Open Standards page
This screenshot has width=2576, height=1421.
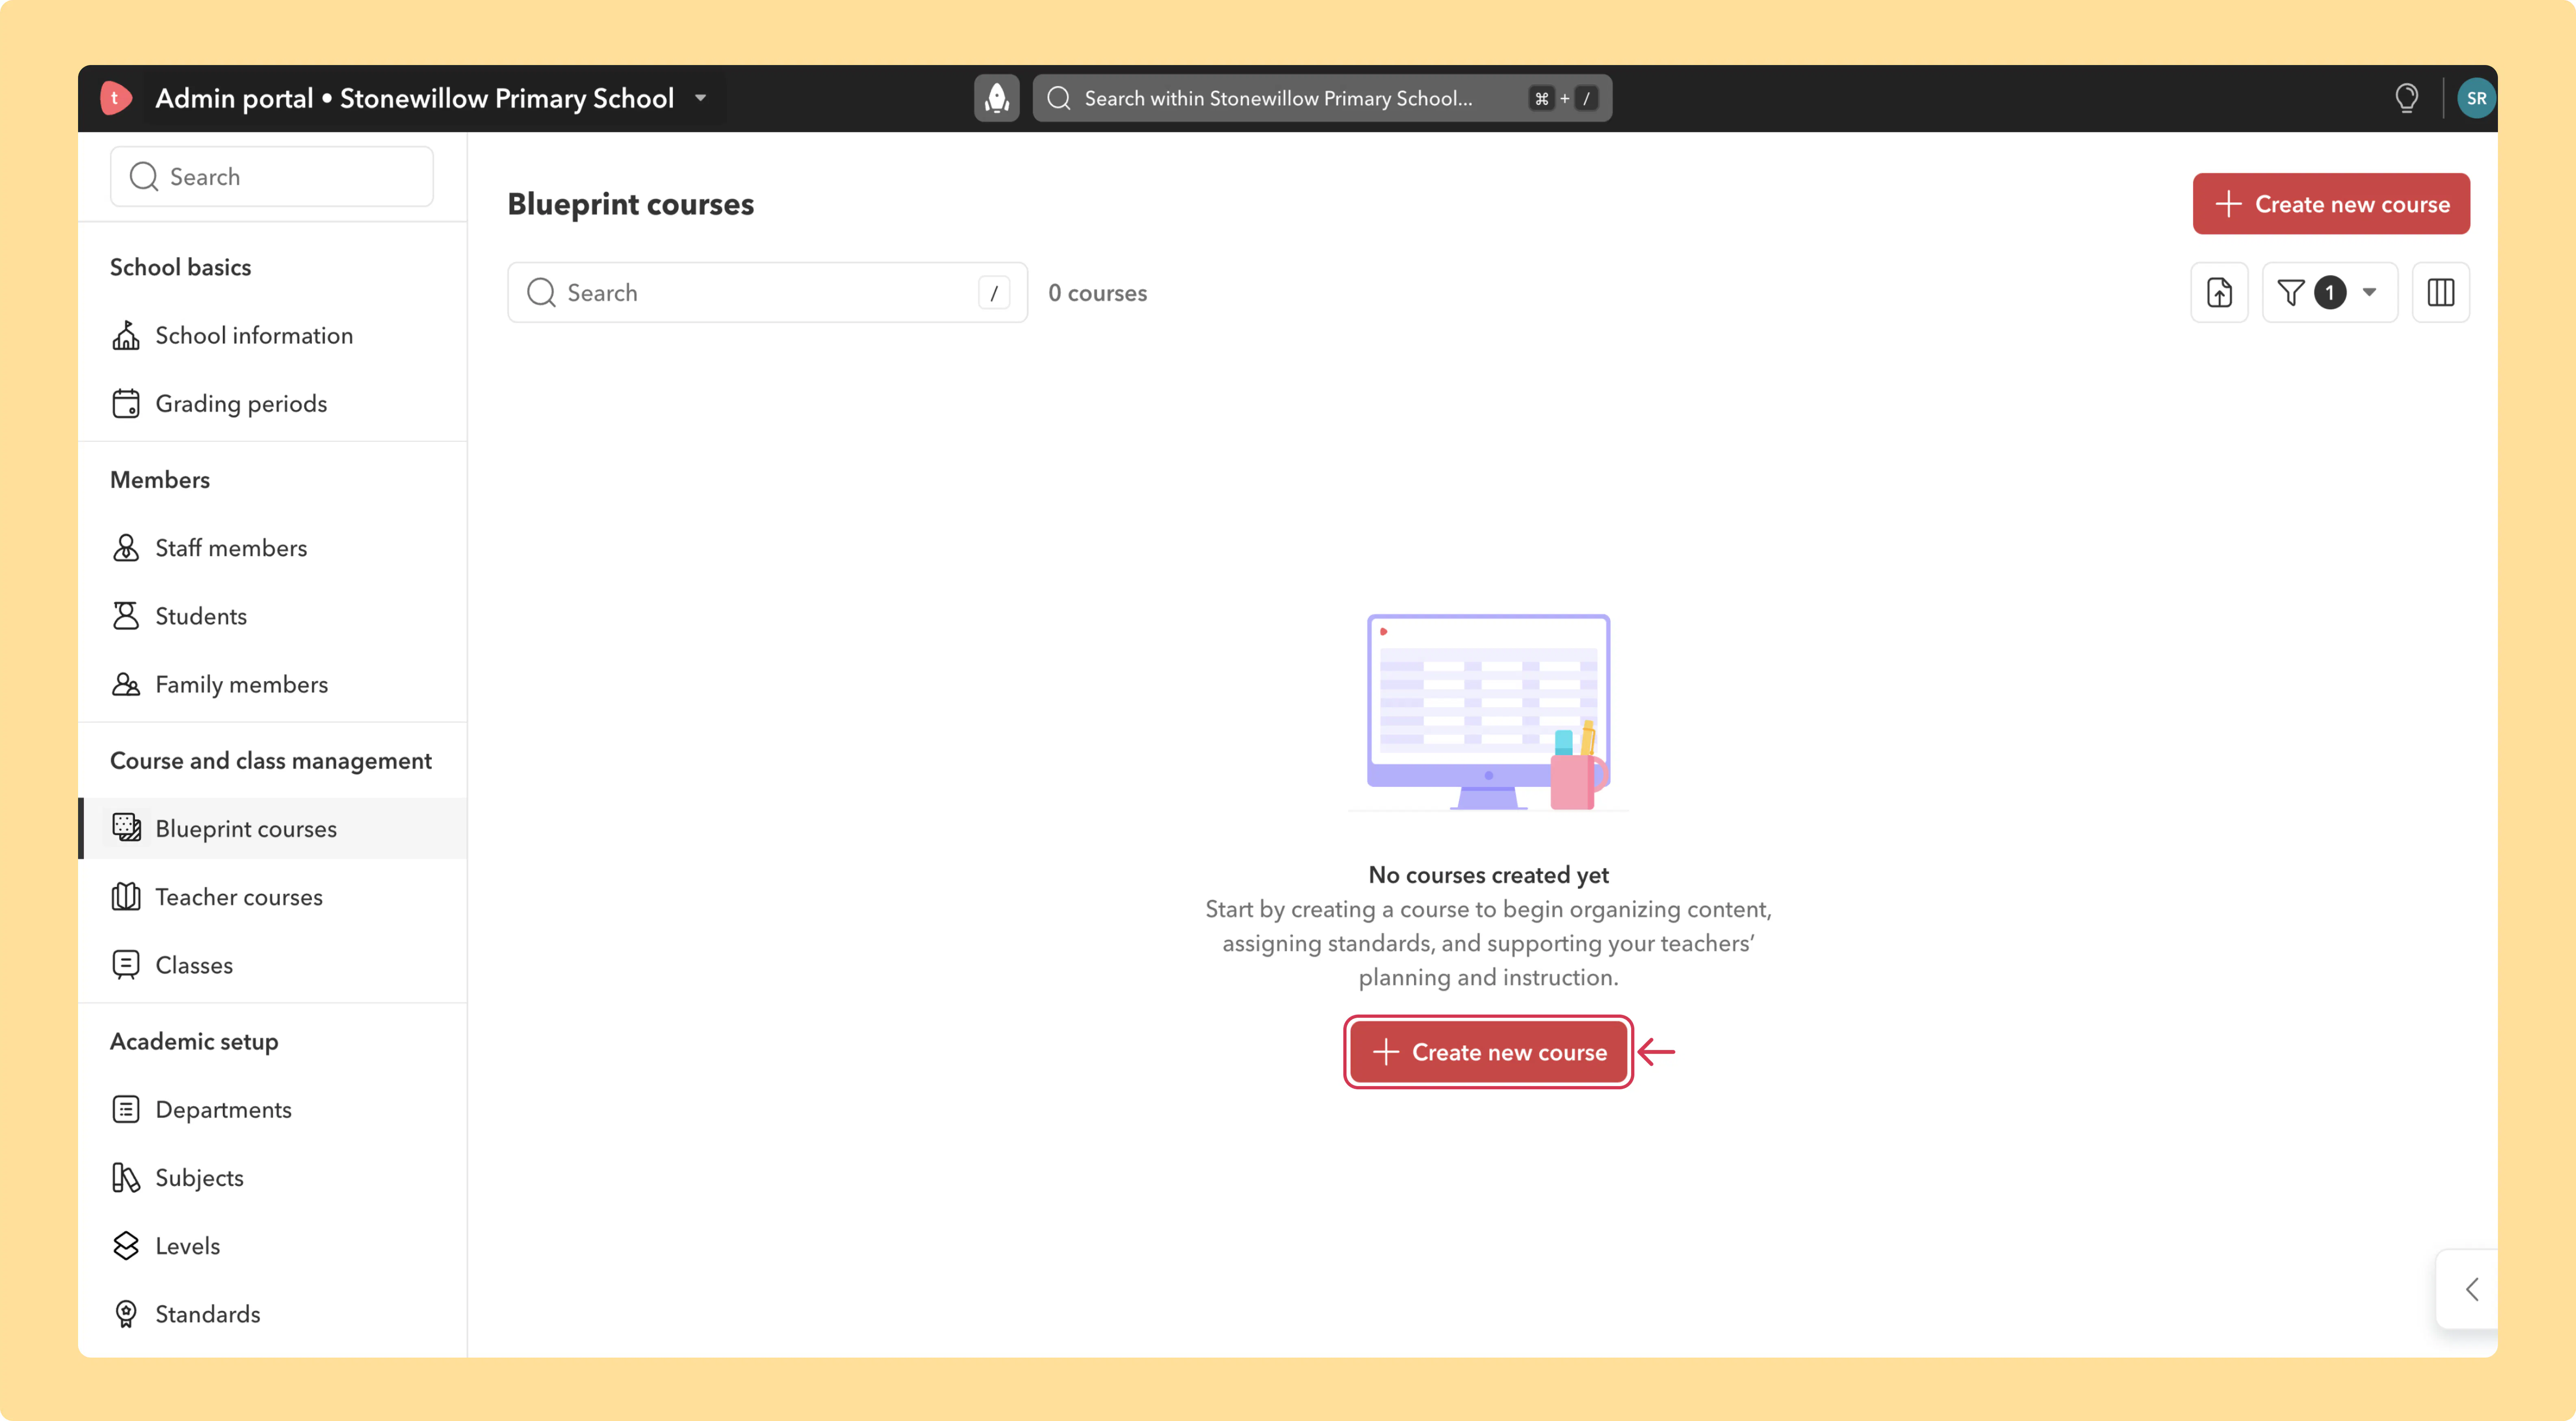tap(272, 1314)
